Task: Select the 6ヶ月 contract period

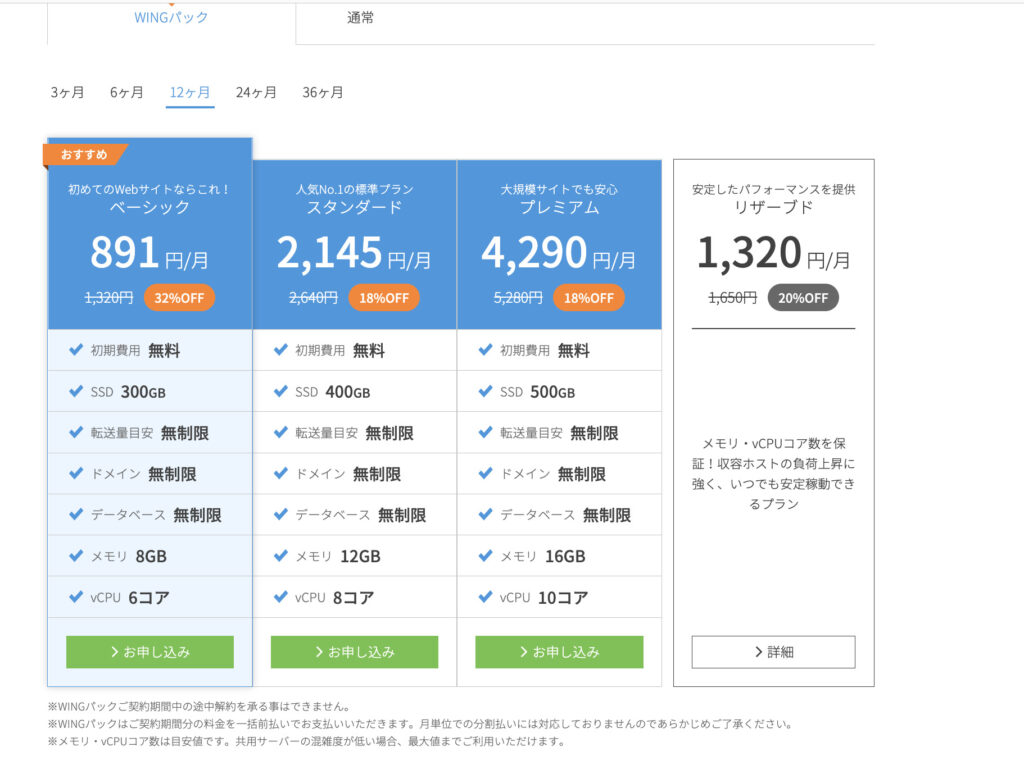Action: click(127, 93)
